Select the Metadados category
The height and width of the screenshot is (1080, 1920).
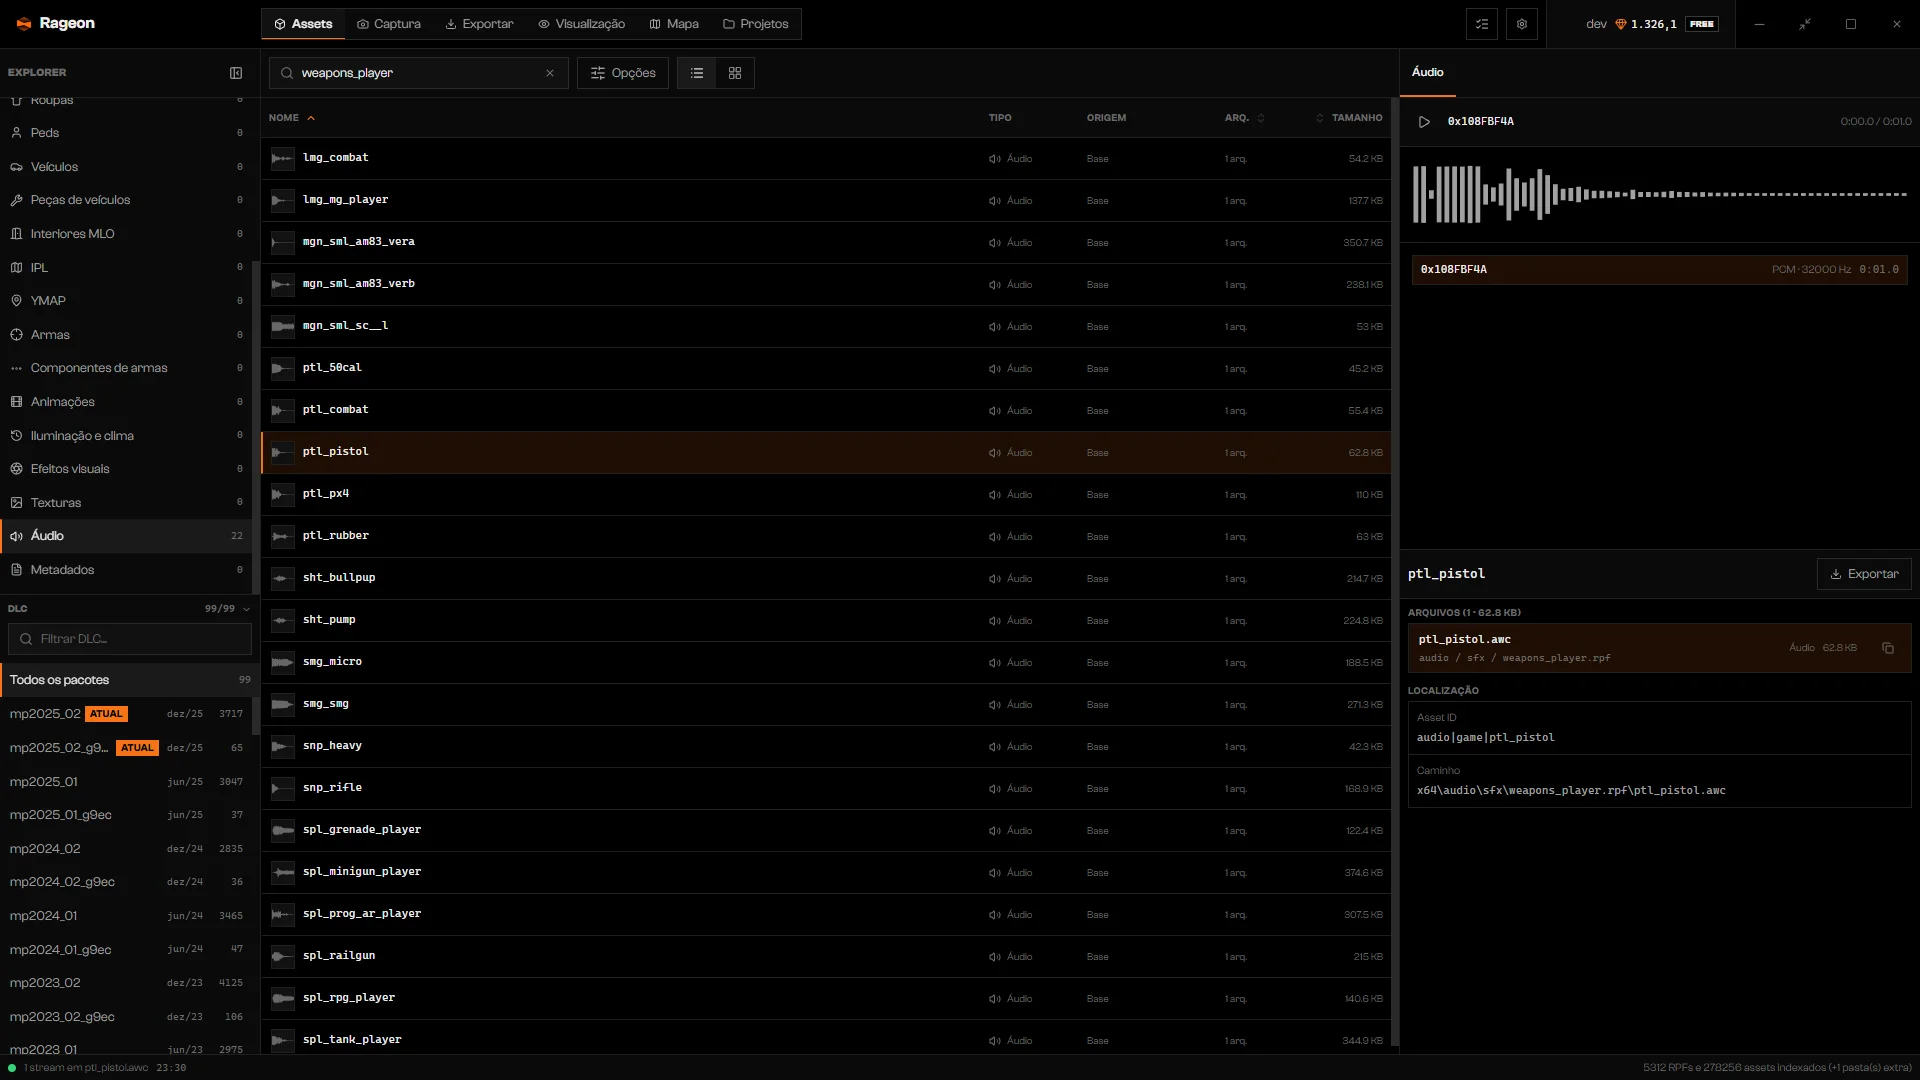coord(126,570)
